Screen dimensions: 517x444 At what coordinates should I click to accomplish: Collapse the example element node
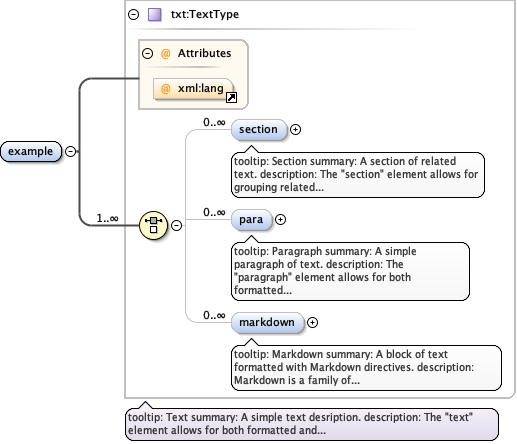pos(70,152)
